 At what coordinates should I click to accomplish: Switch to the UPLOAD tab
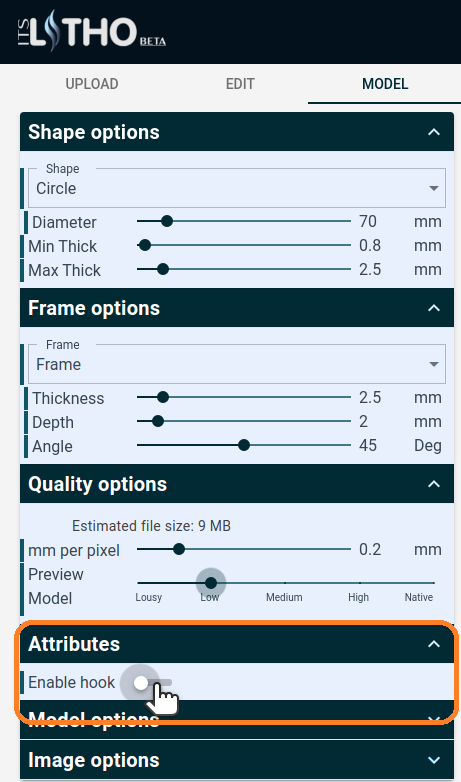(x=92, y=84)
